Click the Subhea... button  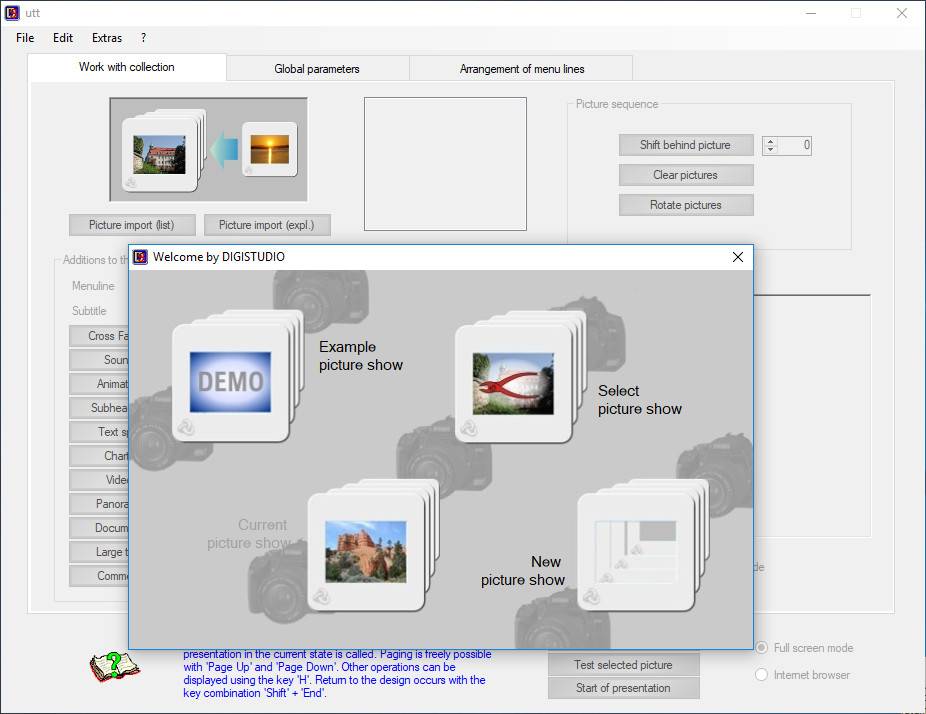tap(99, 407)
